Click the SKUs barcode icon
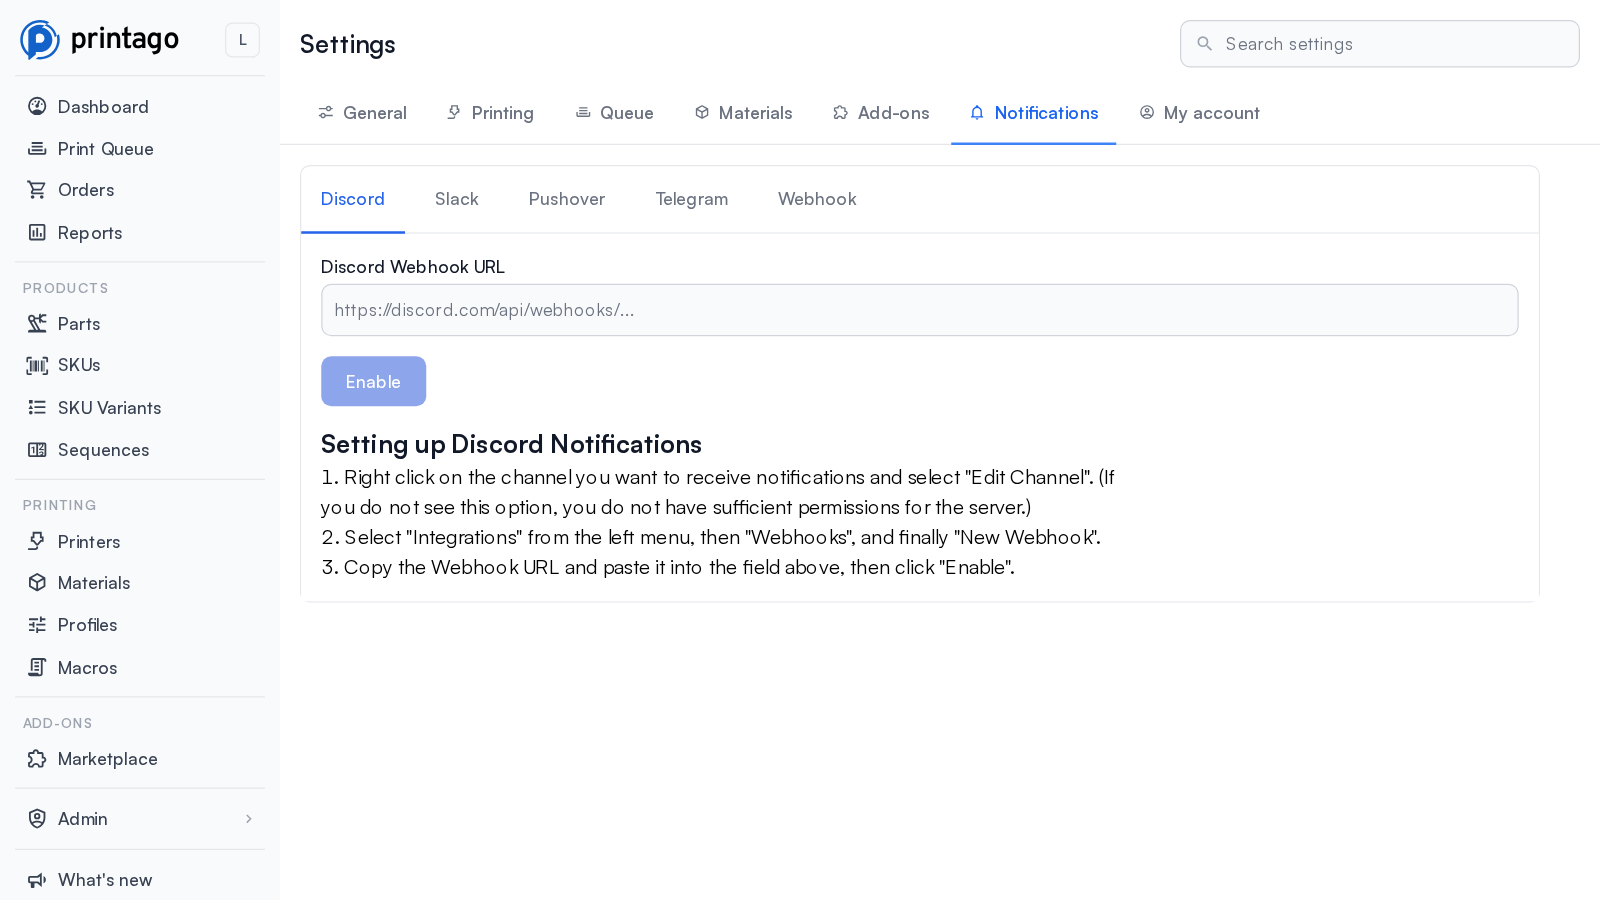The height and width of the screenshot is (900, 1600). point(37,365)
